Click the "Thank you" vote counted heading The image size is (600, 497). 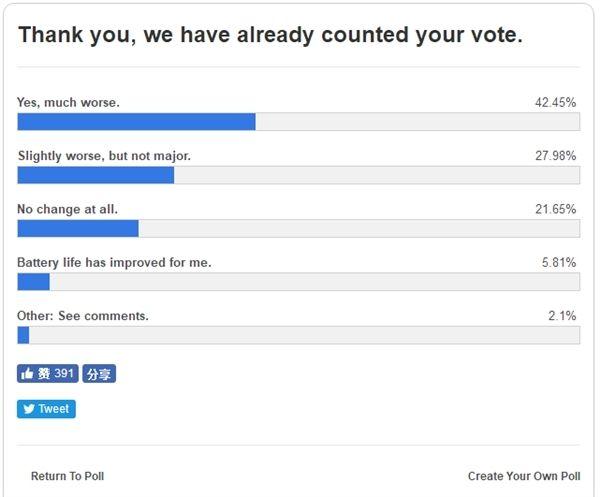click(270, 35)
